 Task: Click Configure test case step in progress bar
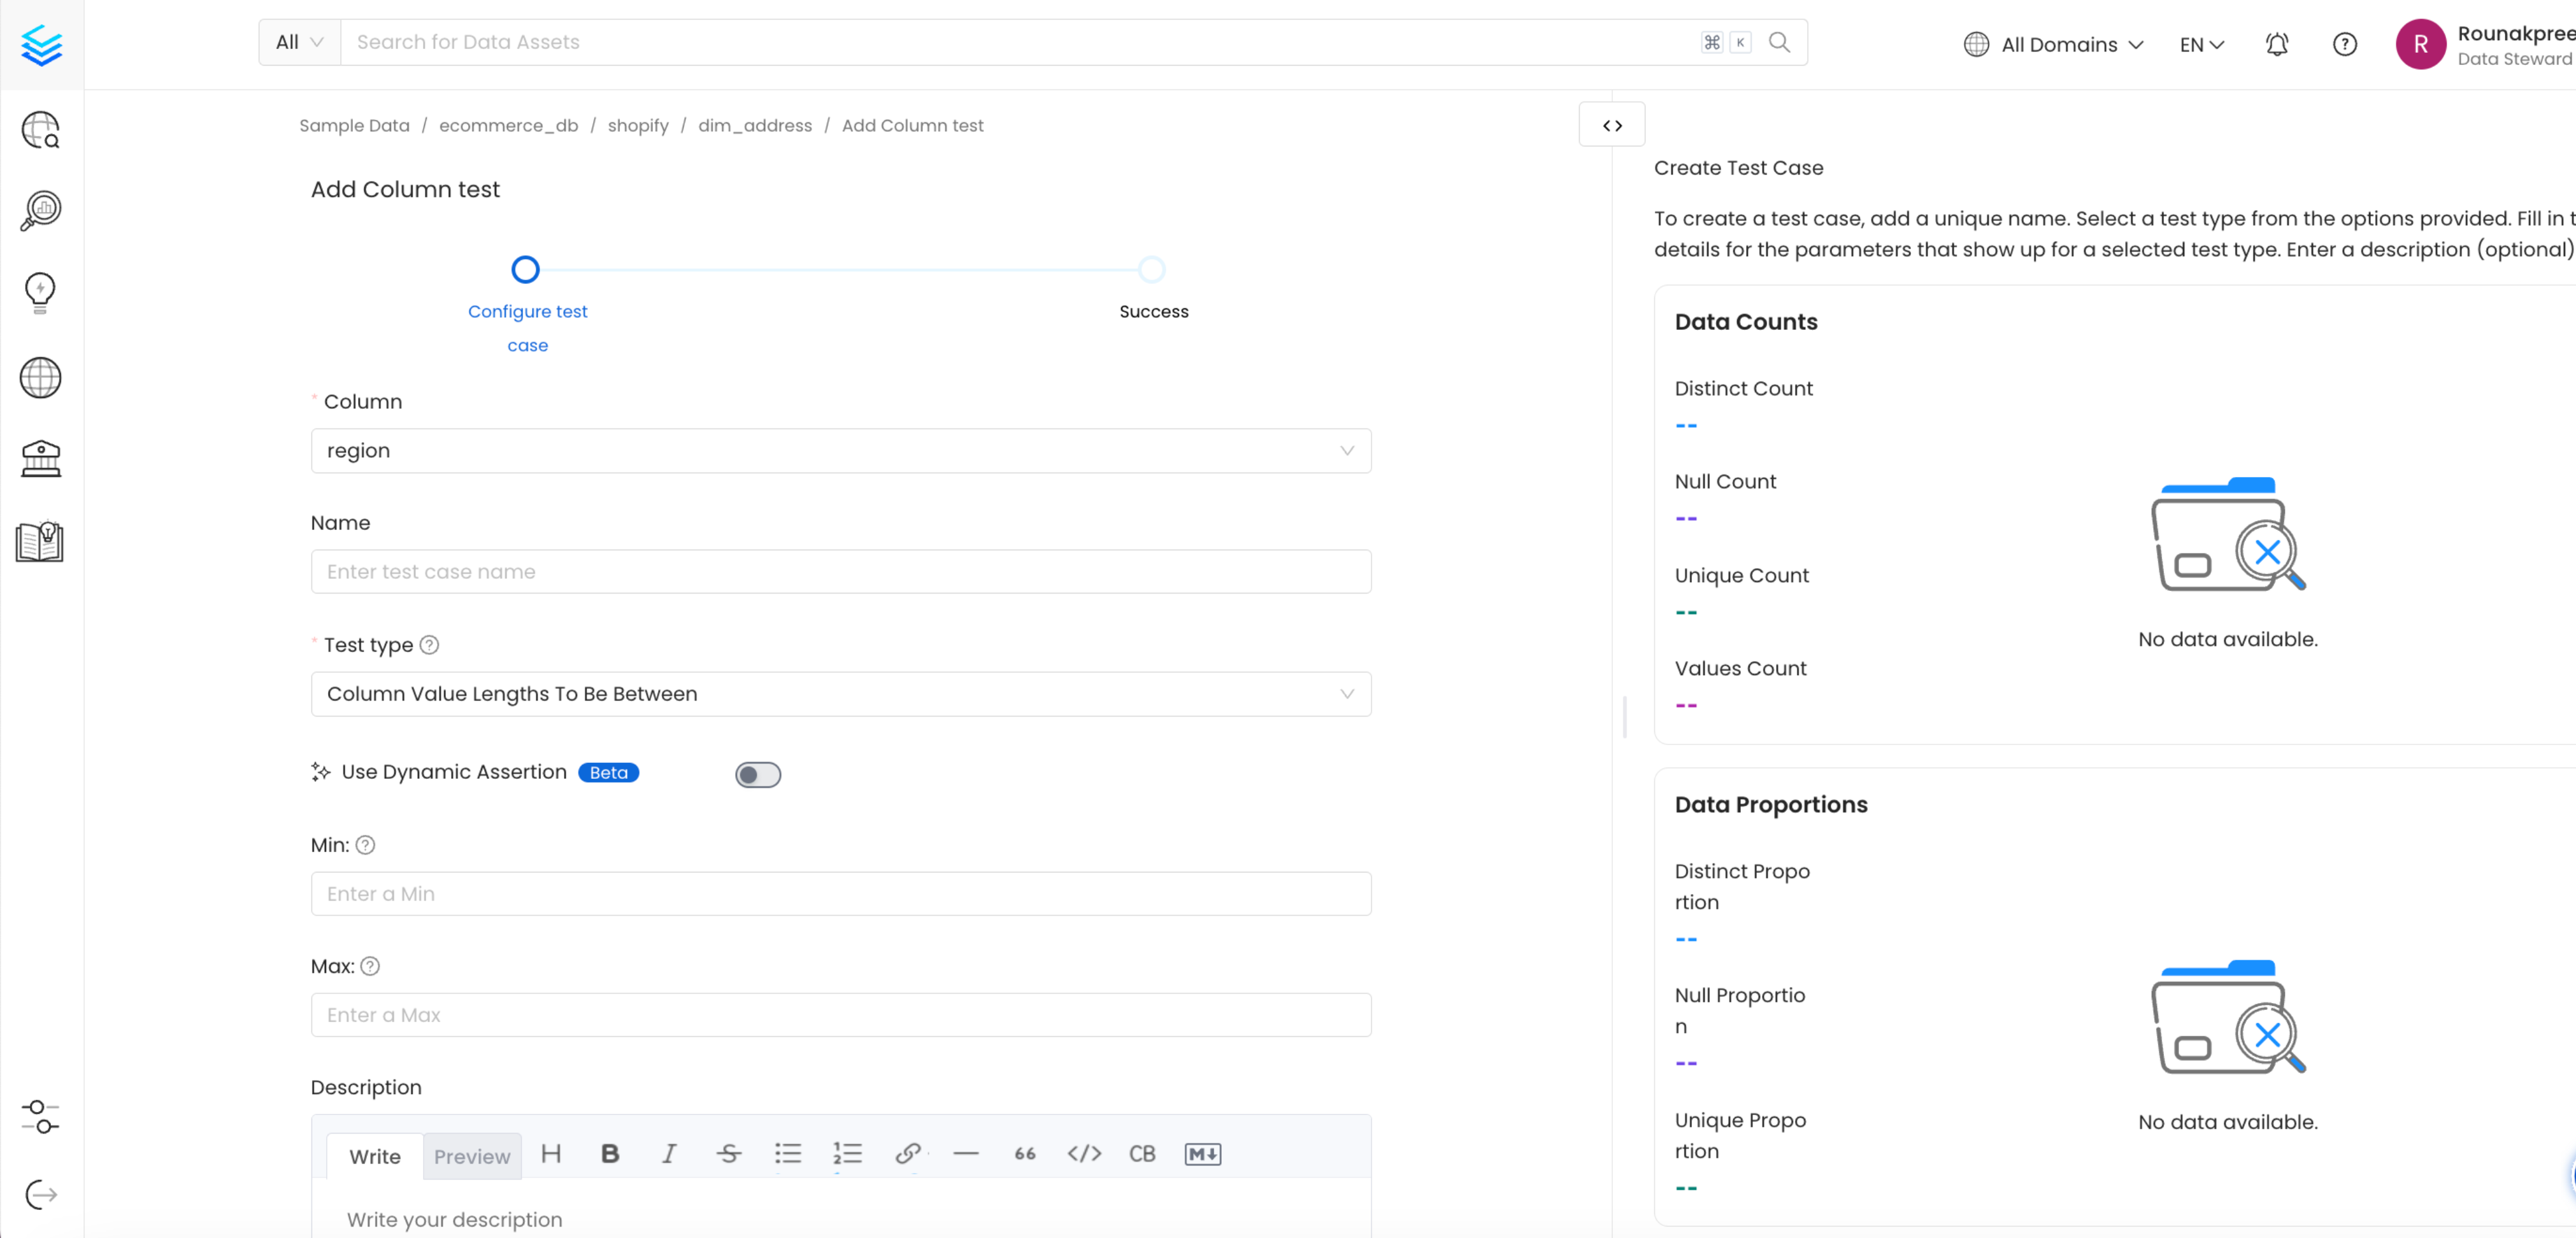coord(526,270)
